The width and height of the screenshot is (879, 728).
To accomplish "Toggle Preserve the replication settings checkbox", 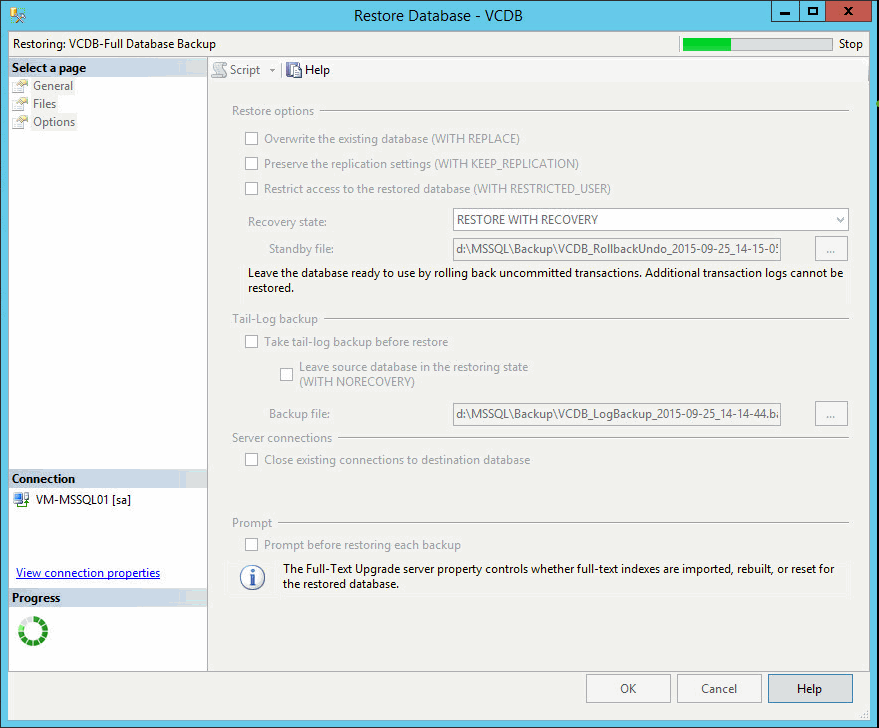I will (x=252, y=164).
